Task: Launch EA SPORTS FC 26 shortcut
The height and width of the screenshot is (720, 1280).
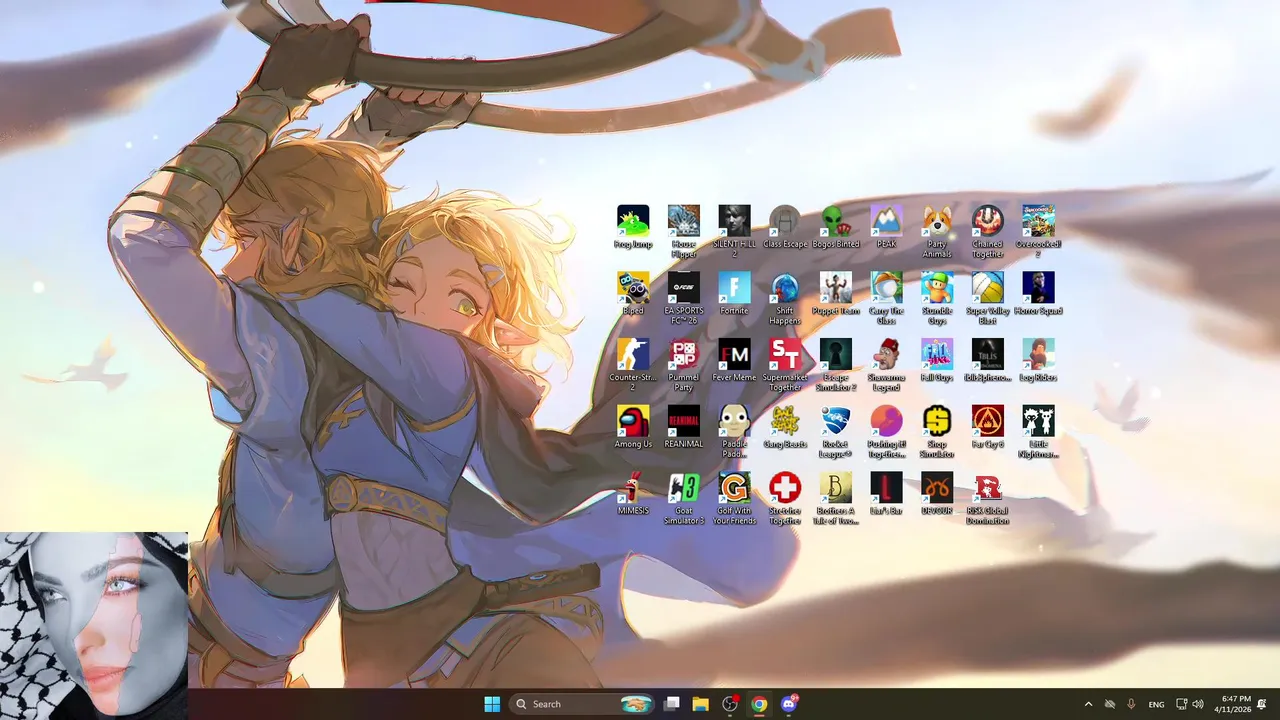Action: 684,299
